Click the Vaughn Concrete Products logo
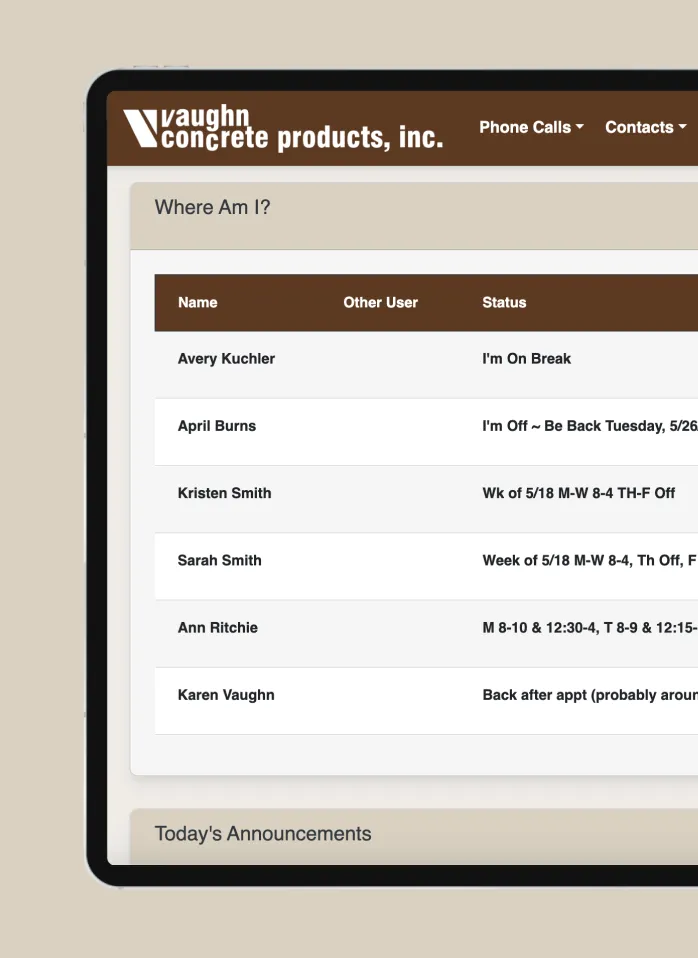The image size is (698, 958). pyautogui.click(x=283, y=128)
